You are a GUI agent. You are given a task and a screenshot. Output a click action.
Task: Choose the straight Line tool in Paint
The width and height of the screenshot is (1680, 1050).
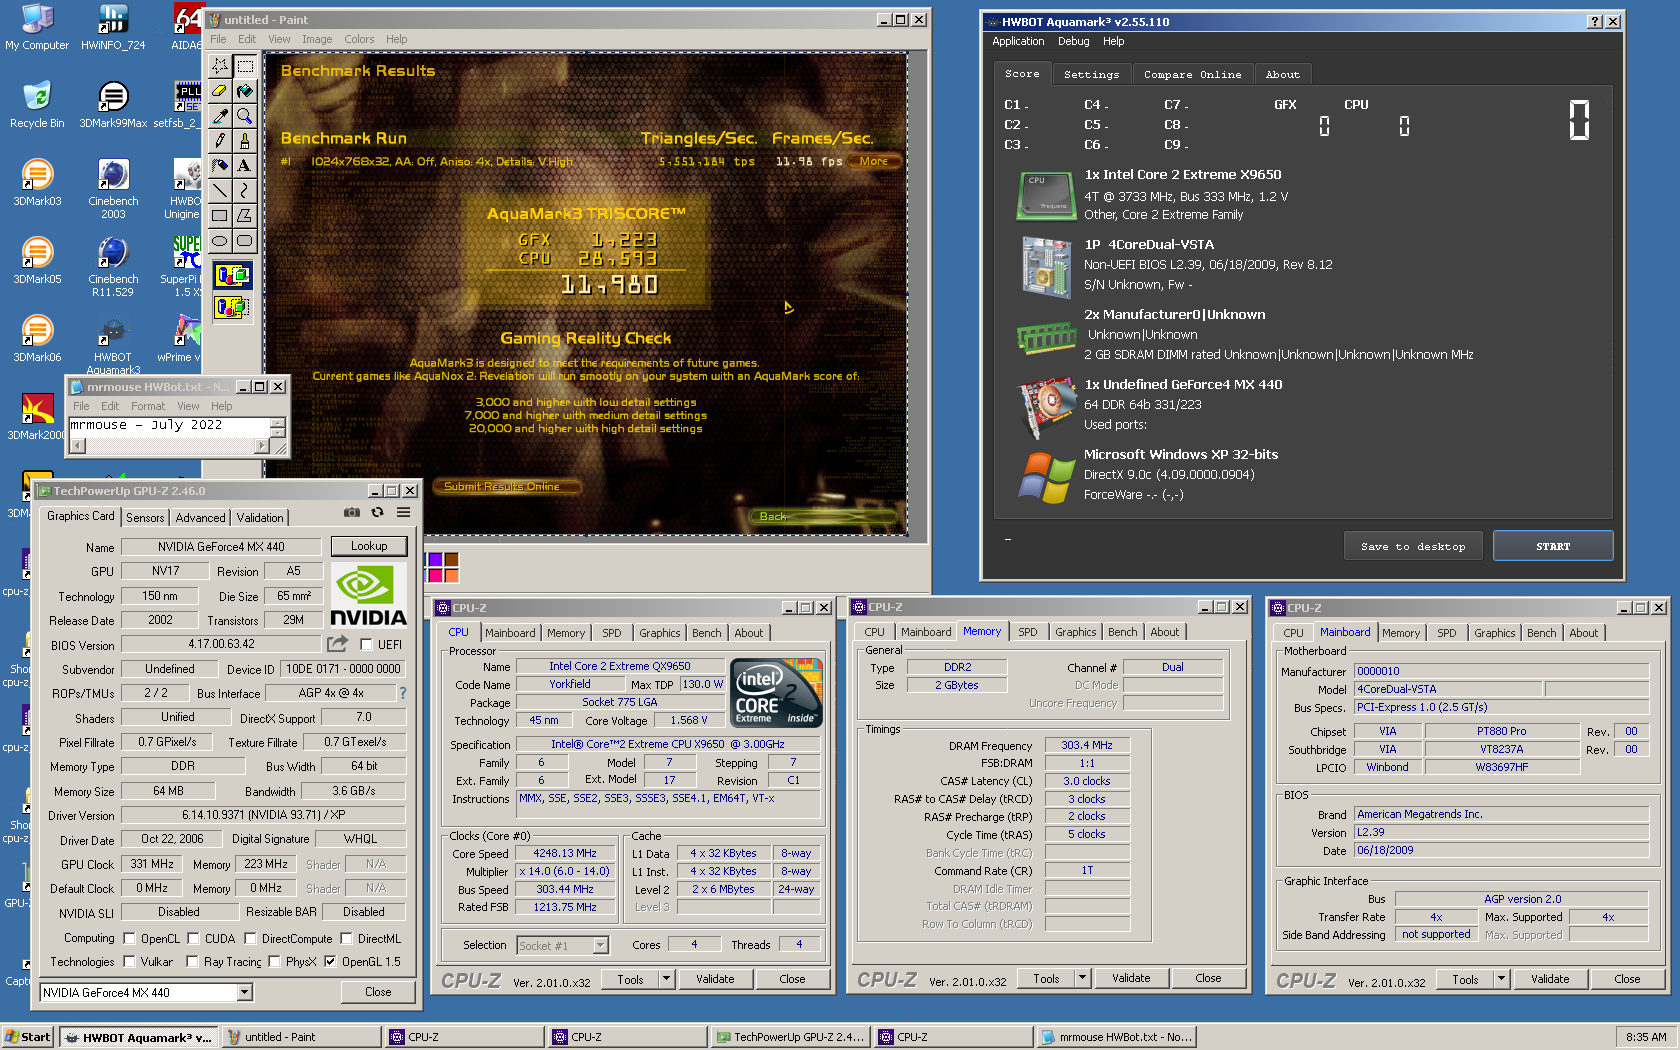coord(220,191)
